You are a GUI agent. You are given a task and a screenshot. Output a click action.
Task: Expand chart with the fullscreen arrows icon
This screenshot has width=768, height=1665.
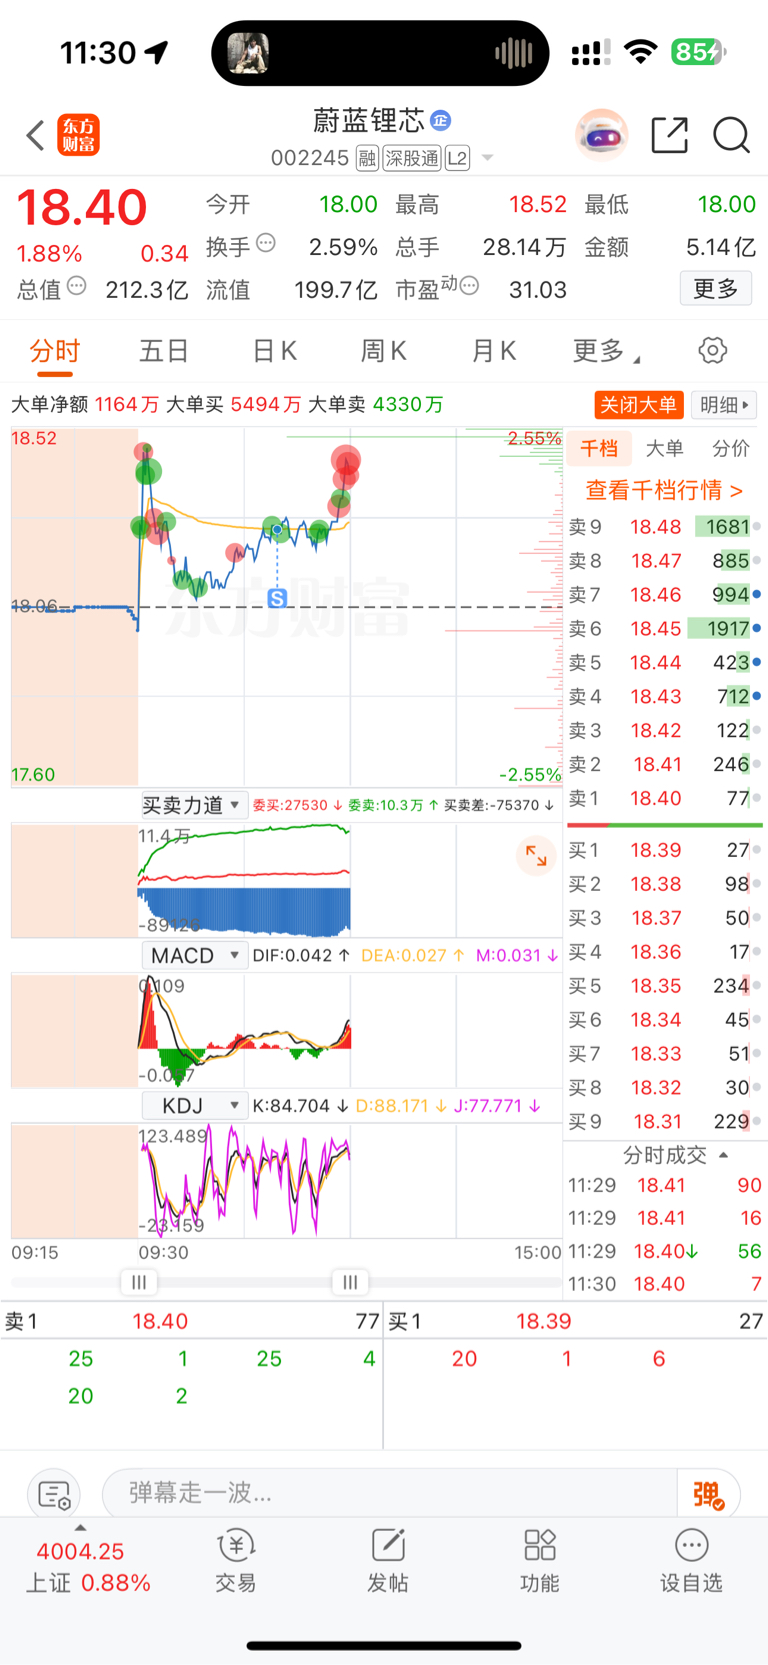(x=536, y=855)
